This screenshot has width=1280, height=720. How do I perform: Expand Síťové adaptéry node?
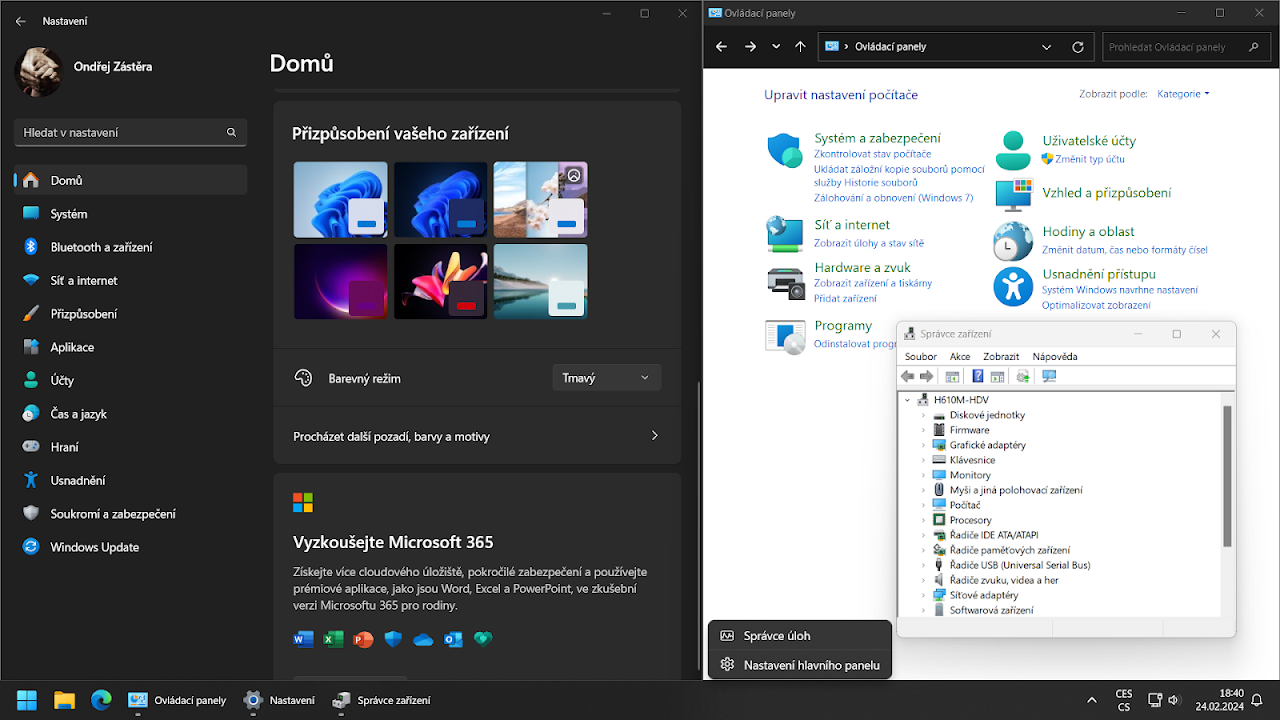(924, 595)
